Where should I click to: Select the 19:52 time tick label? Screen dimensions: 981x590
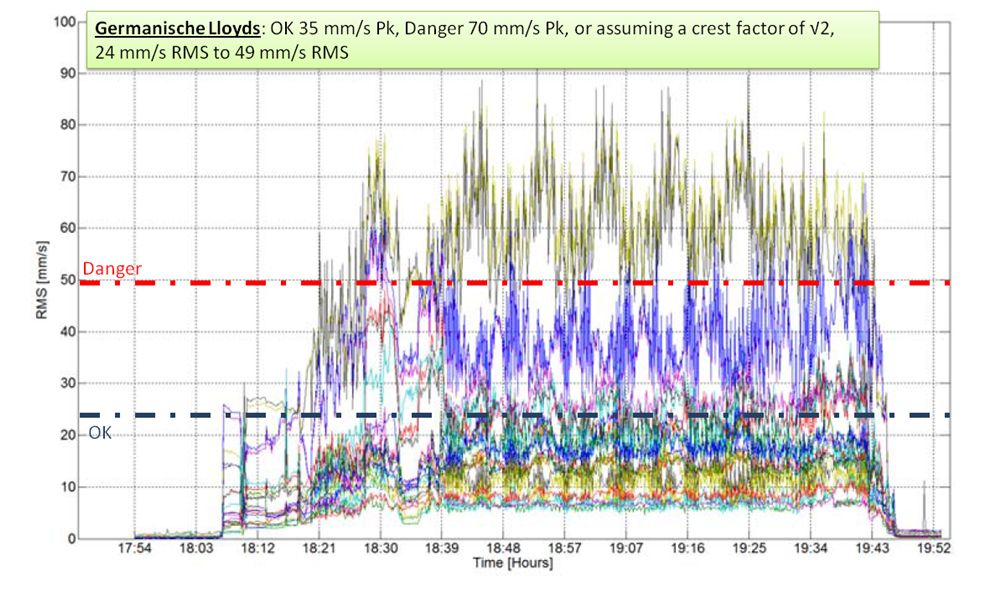(933, 549)
